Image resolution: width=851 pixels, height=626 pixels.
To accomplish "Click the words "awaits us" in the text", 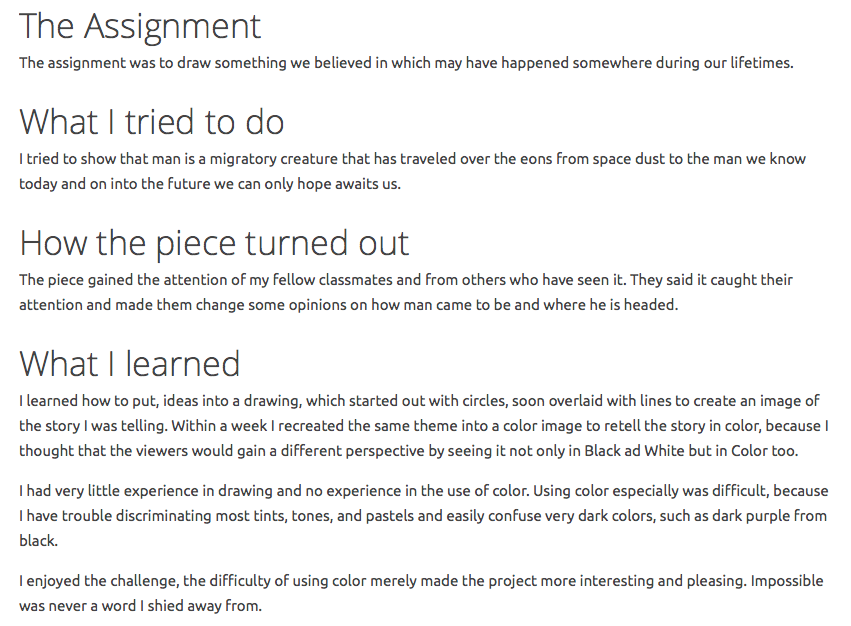I will [369, 184].
